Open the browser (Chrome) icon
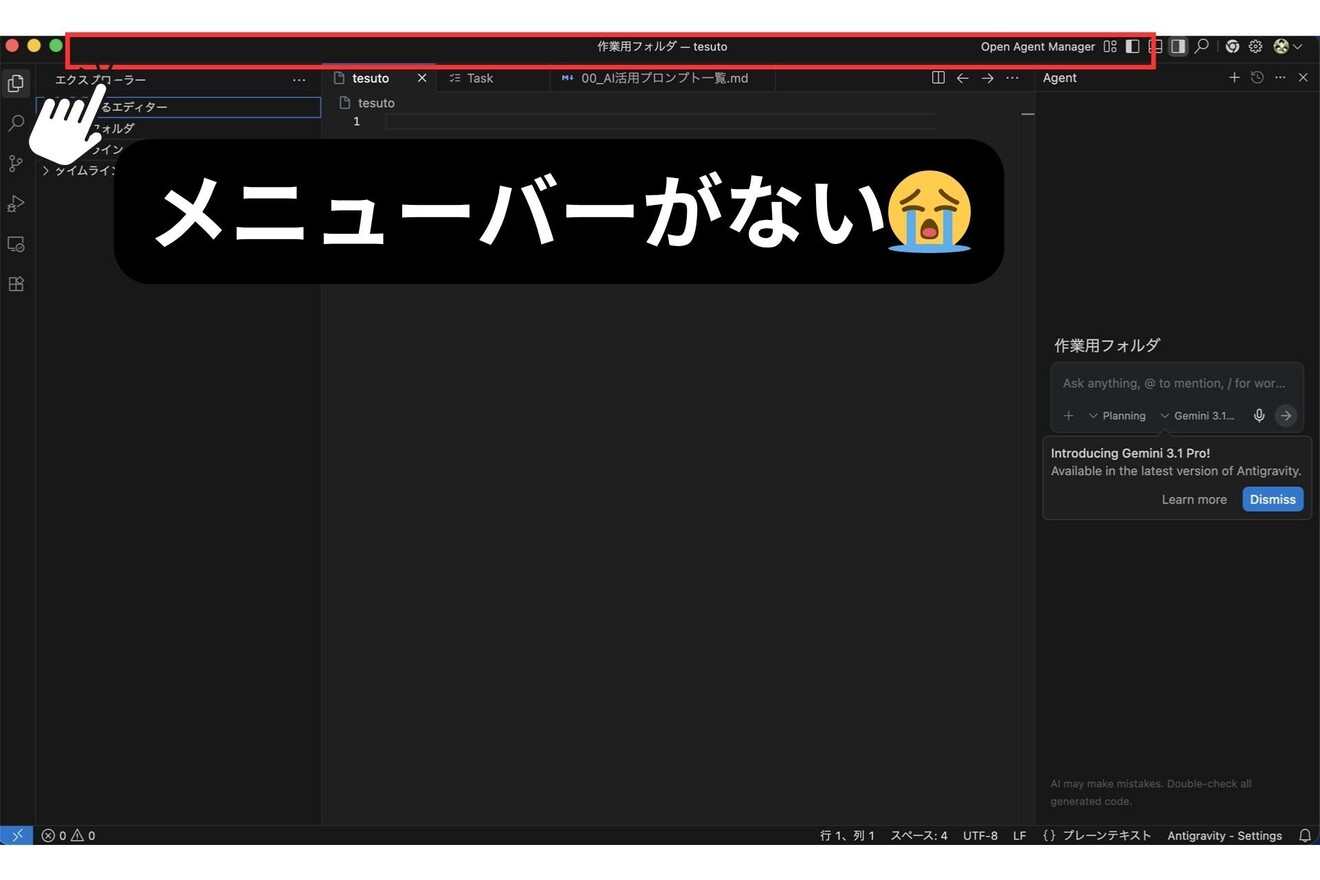Screen dimensions: 1320x880 click(x=1233, y=46)
